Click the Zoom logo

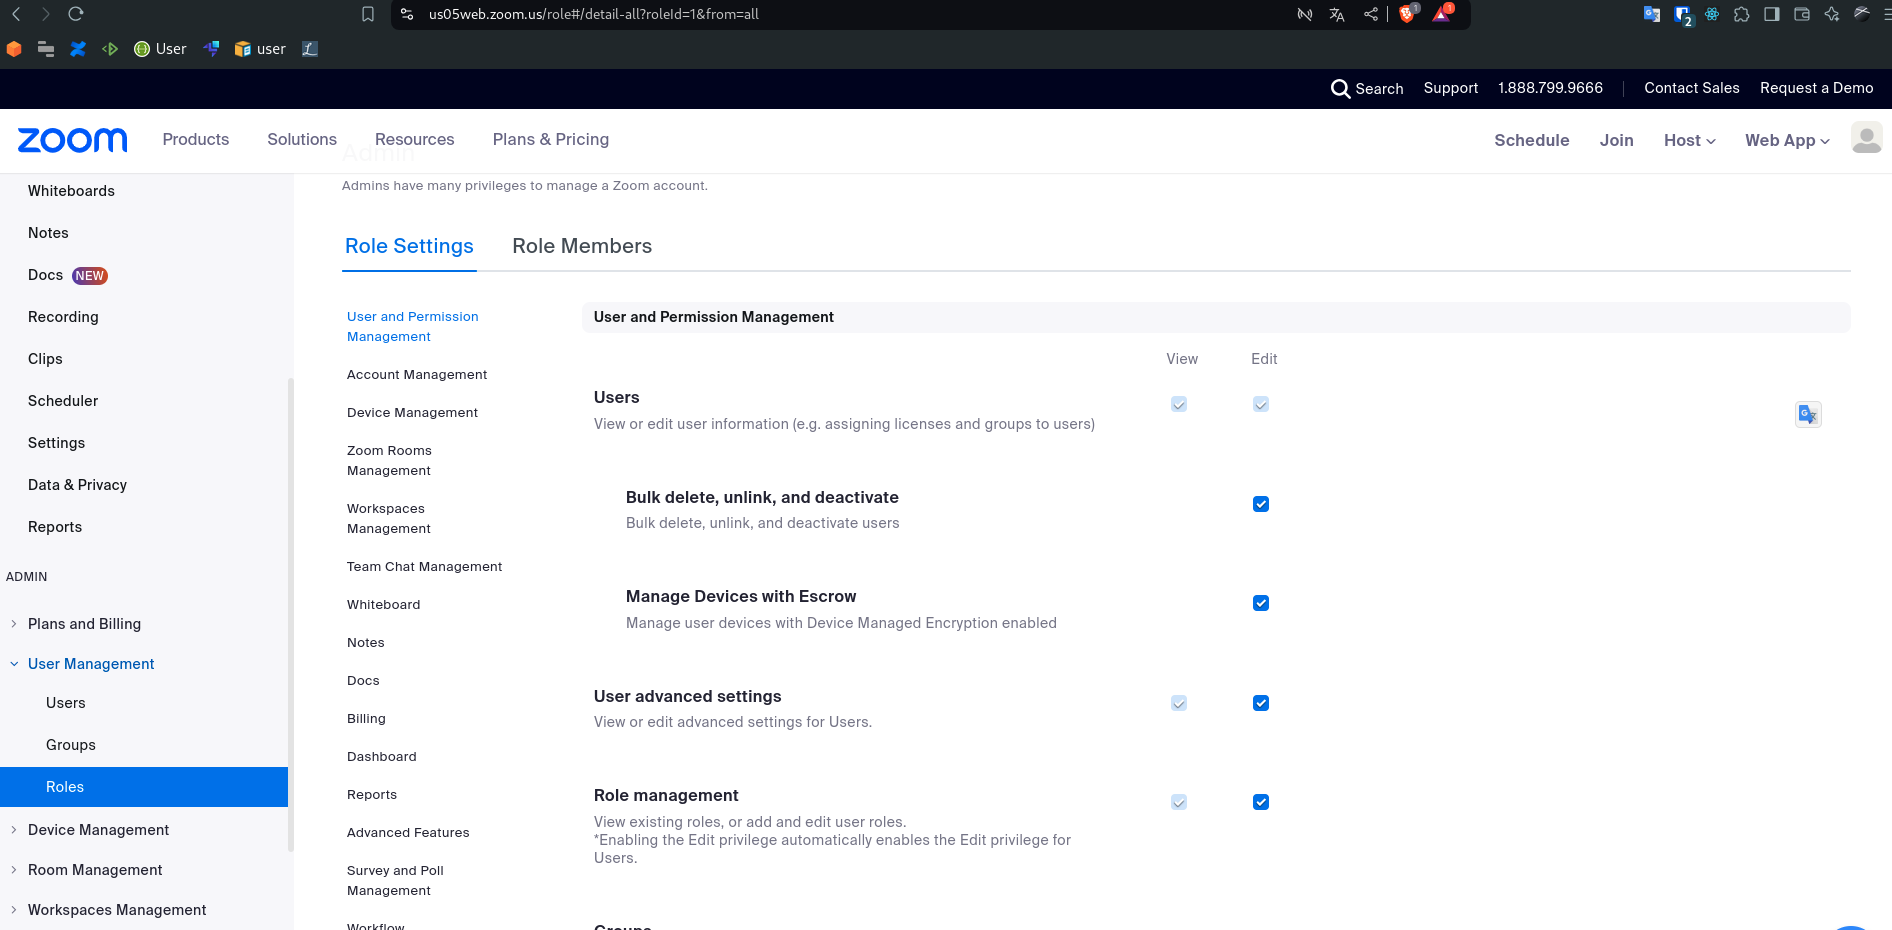[x=72, y=140]
